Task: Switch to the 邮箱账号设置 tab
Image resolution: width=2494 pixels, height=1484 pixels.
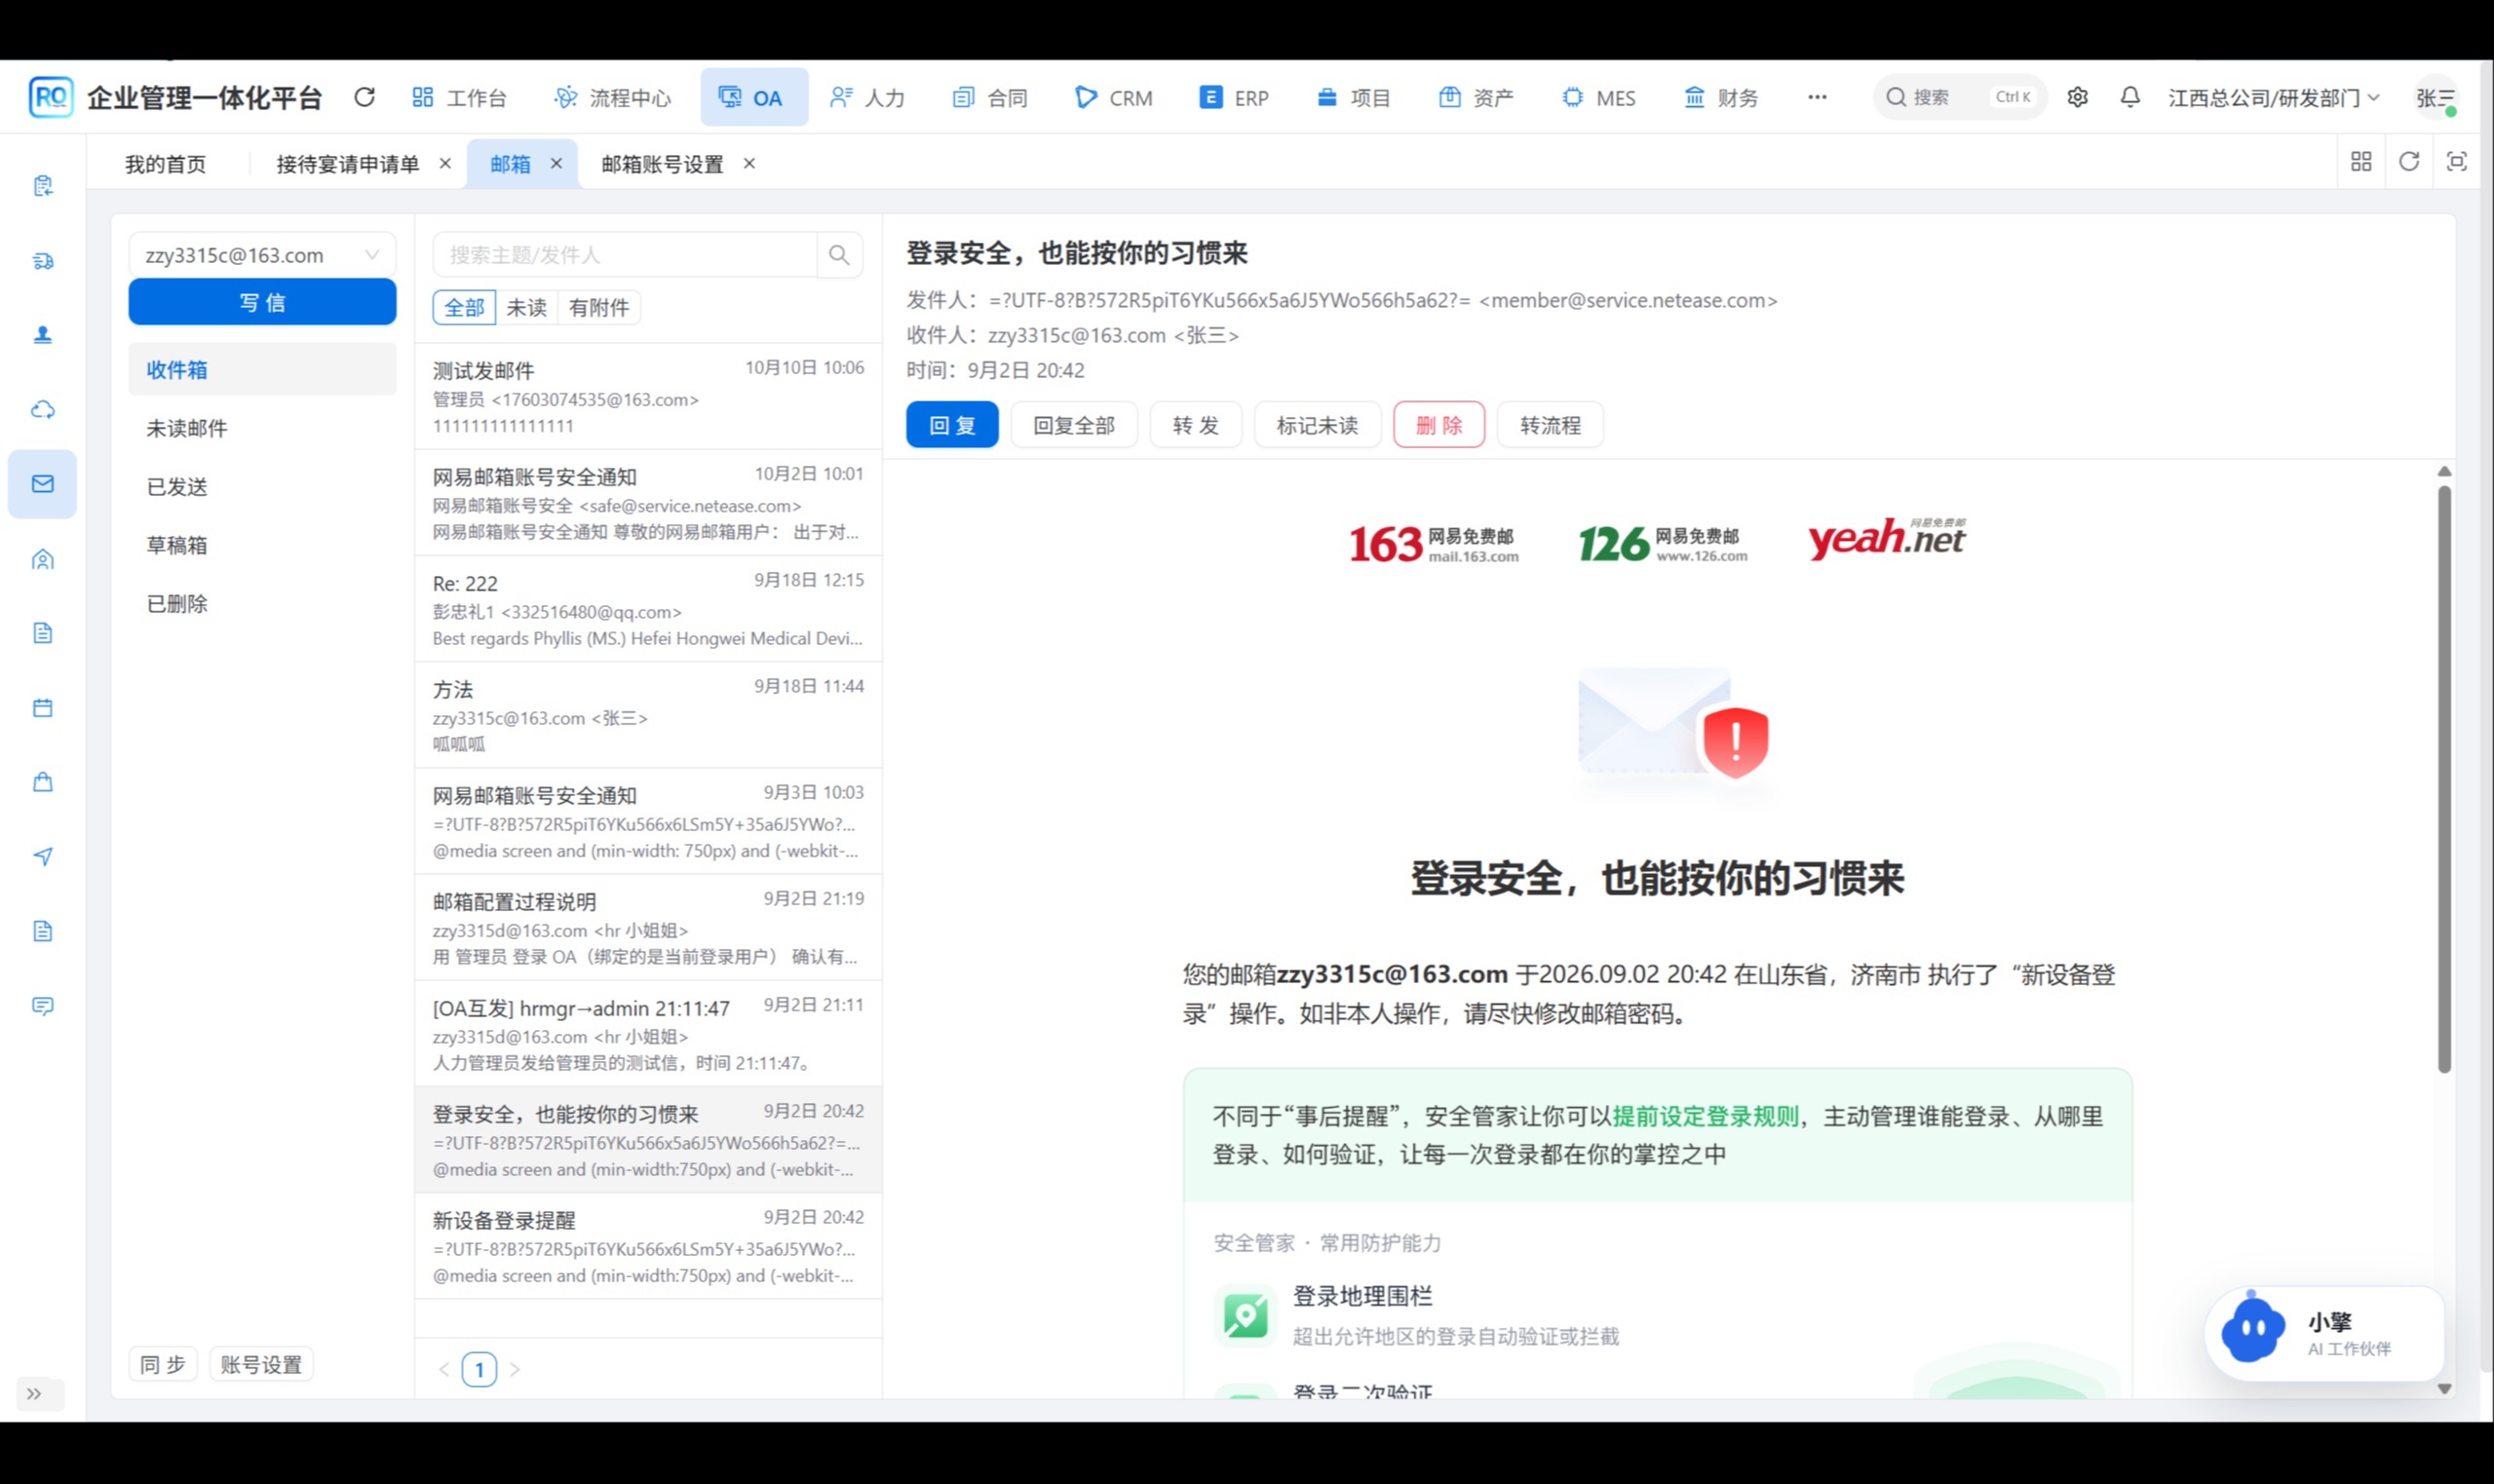Action: (x=662, y=164)
